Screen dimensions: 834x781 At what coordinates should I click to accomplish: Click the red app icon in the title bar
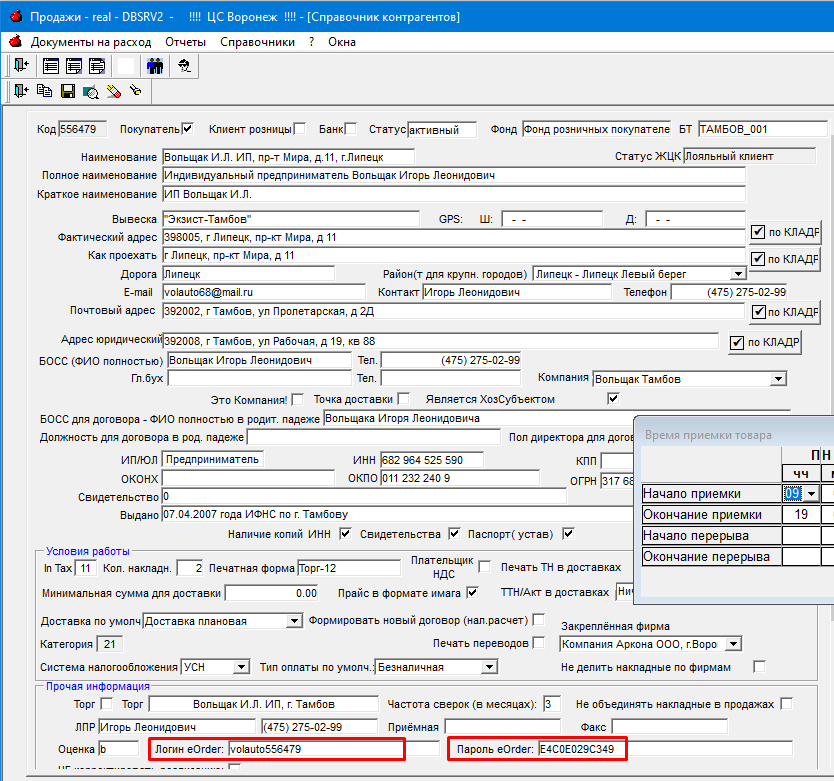tap(16, 16)
